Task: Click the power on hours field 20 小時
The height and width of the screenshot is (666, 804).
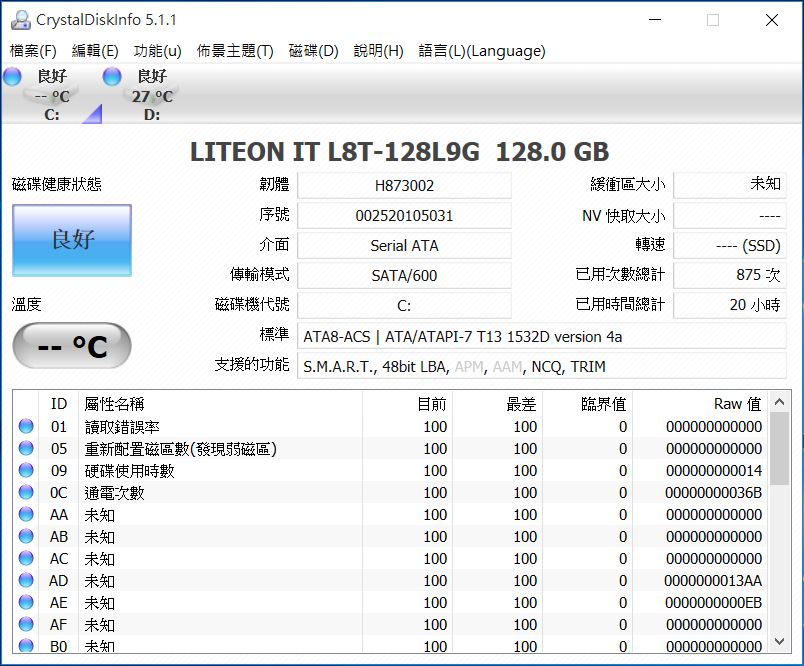Action: click(730, 306)
